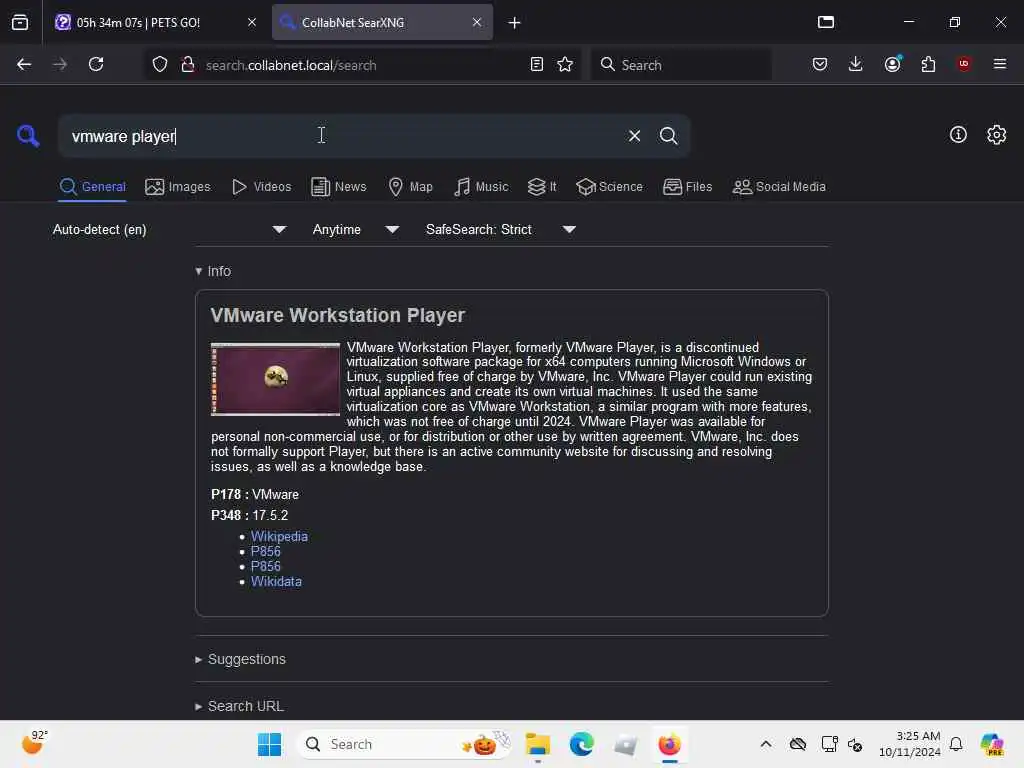Image resolution: width=1024 pixels, height=768 pixels.
Task: Click the VMware Workstation Player thumbnail image
Action: click(x=276, y=379)
